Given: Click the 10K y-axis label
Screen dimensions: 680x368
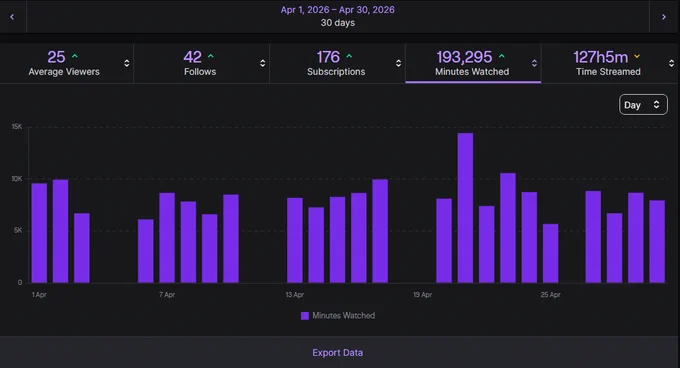Looking at the screenshot, I should coord(16,179).
